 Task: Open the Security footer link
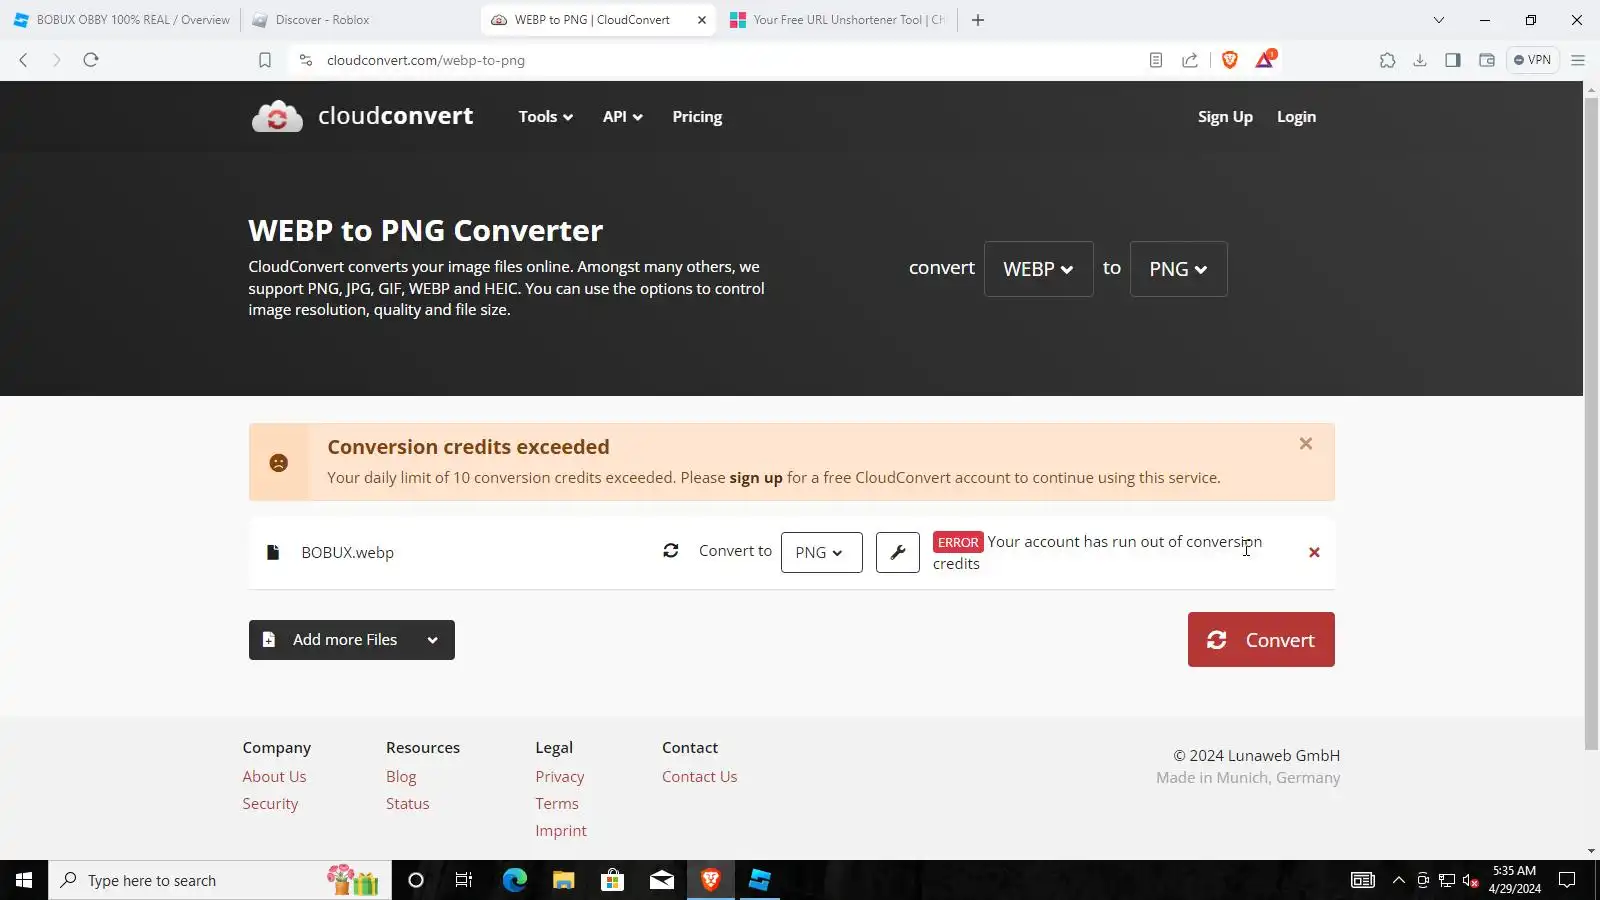coord(270,804)
